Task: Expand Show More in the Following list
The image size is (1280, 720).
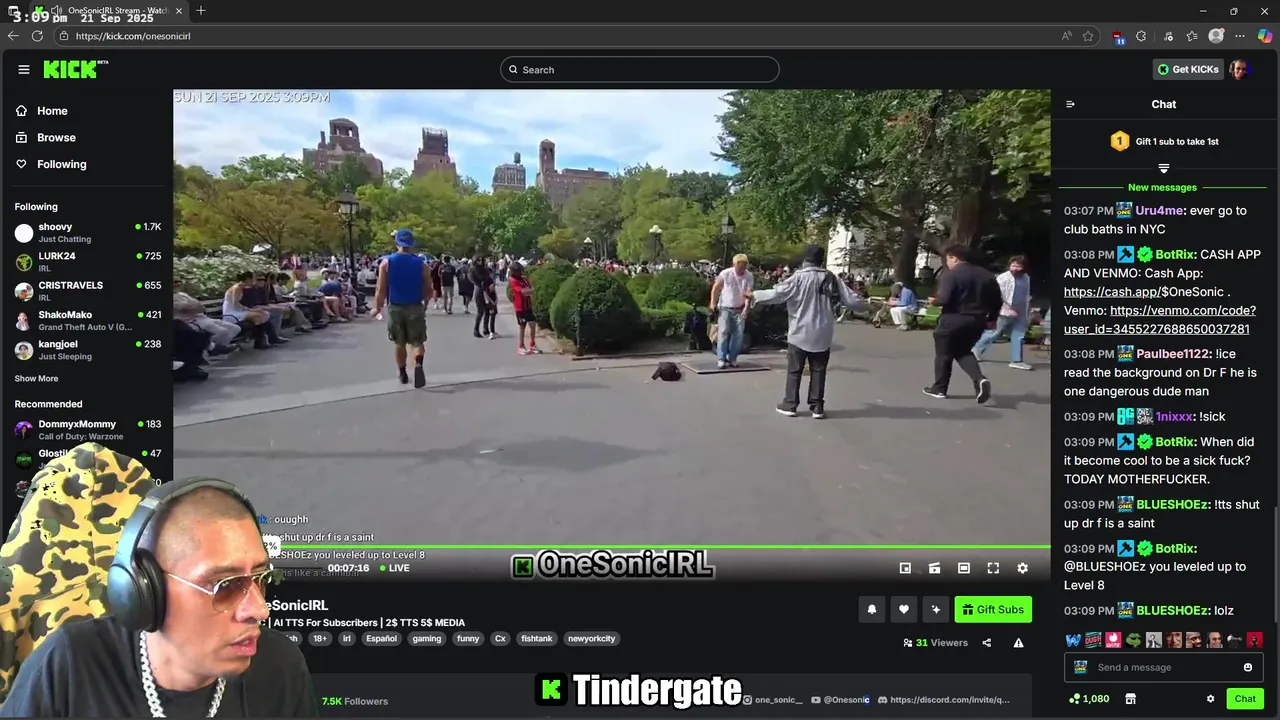Action: pyautogui.click(x=36, y=379)
